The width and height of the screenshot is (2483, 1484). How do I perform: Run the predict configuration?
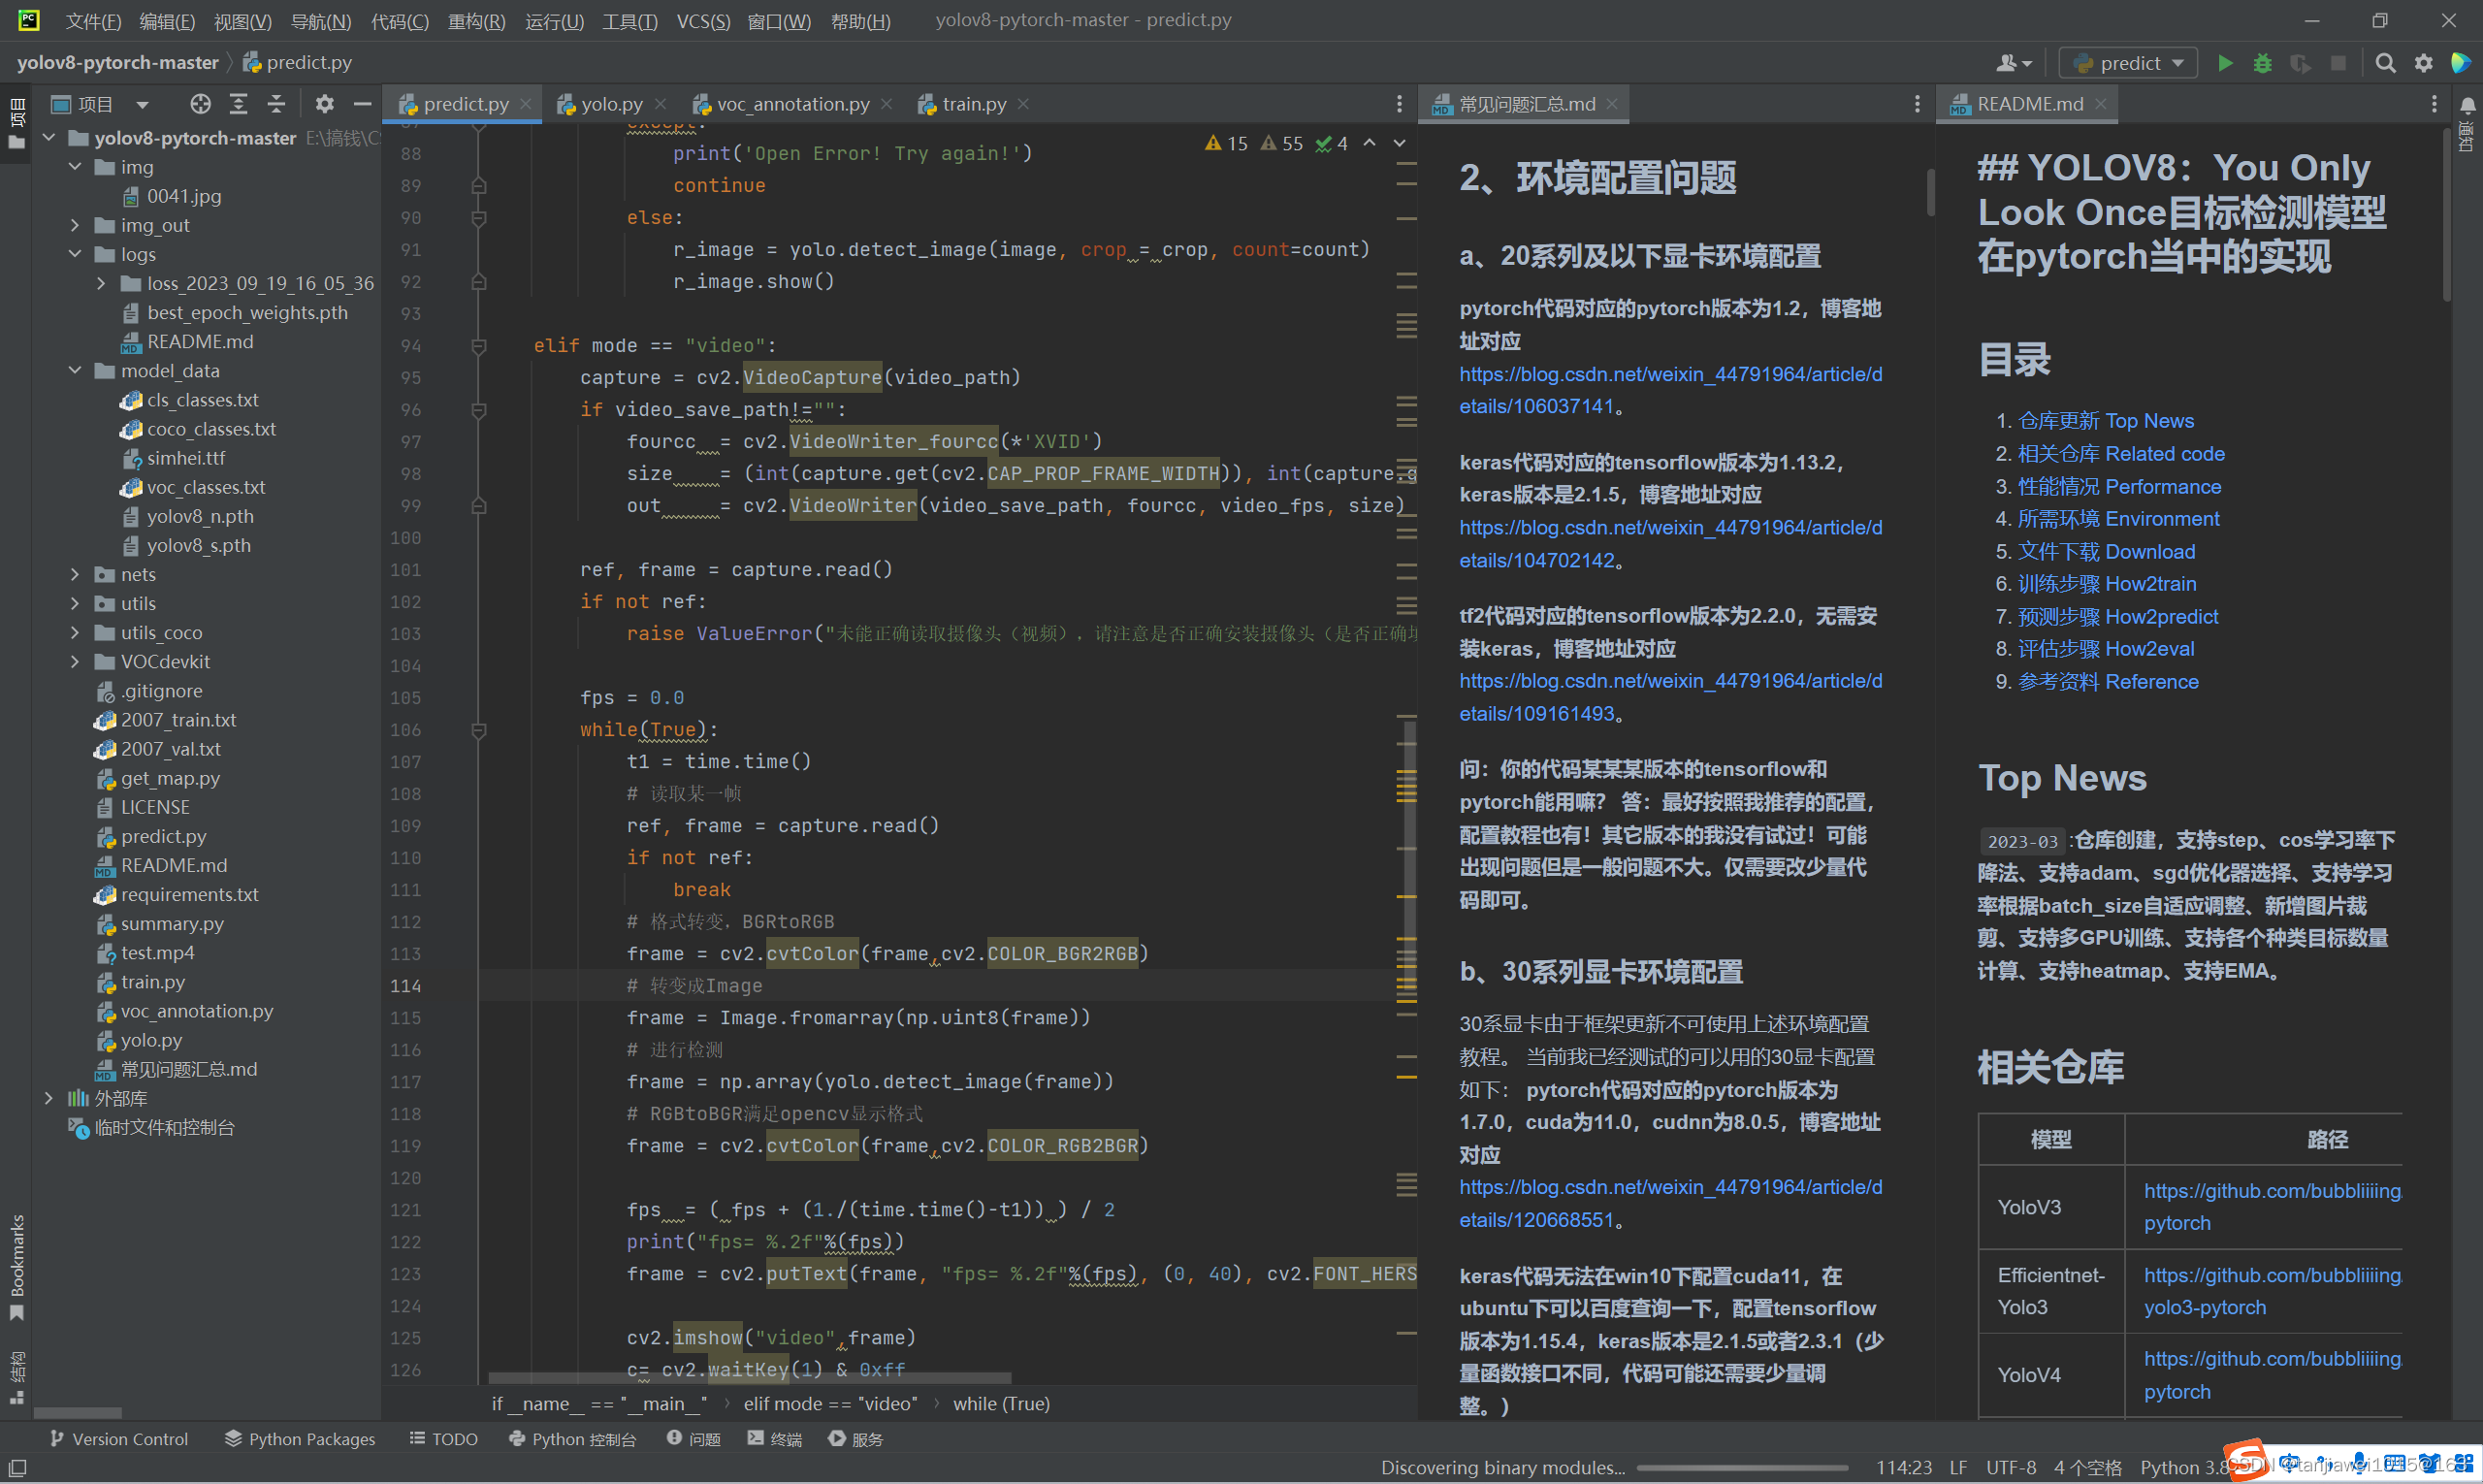[x=2225, y=63]
